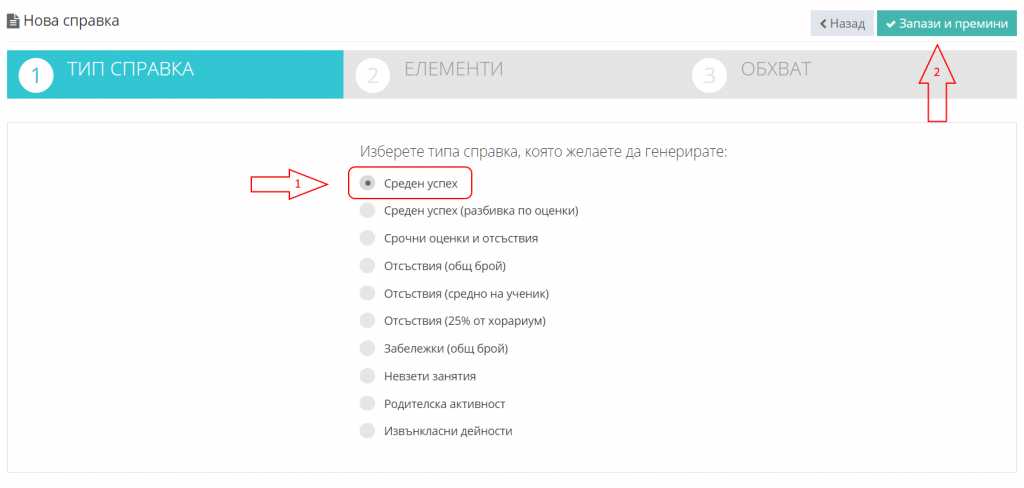Click the Запази и премини button
This screenshot has width=1024, height=488.
947,24
